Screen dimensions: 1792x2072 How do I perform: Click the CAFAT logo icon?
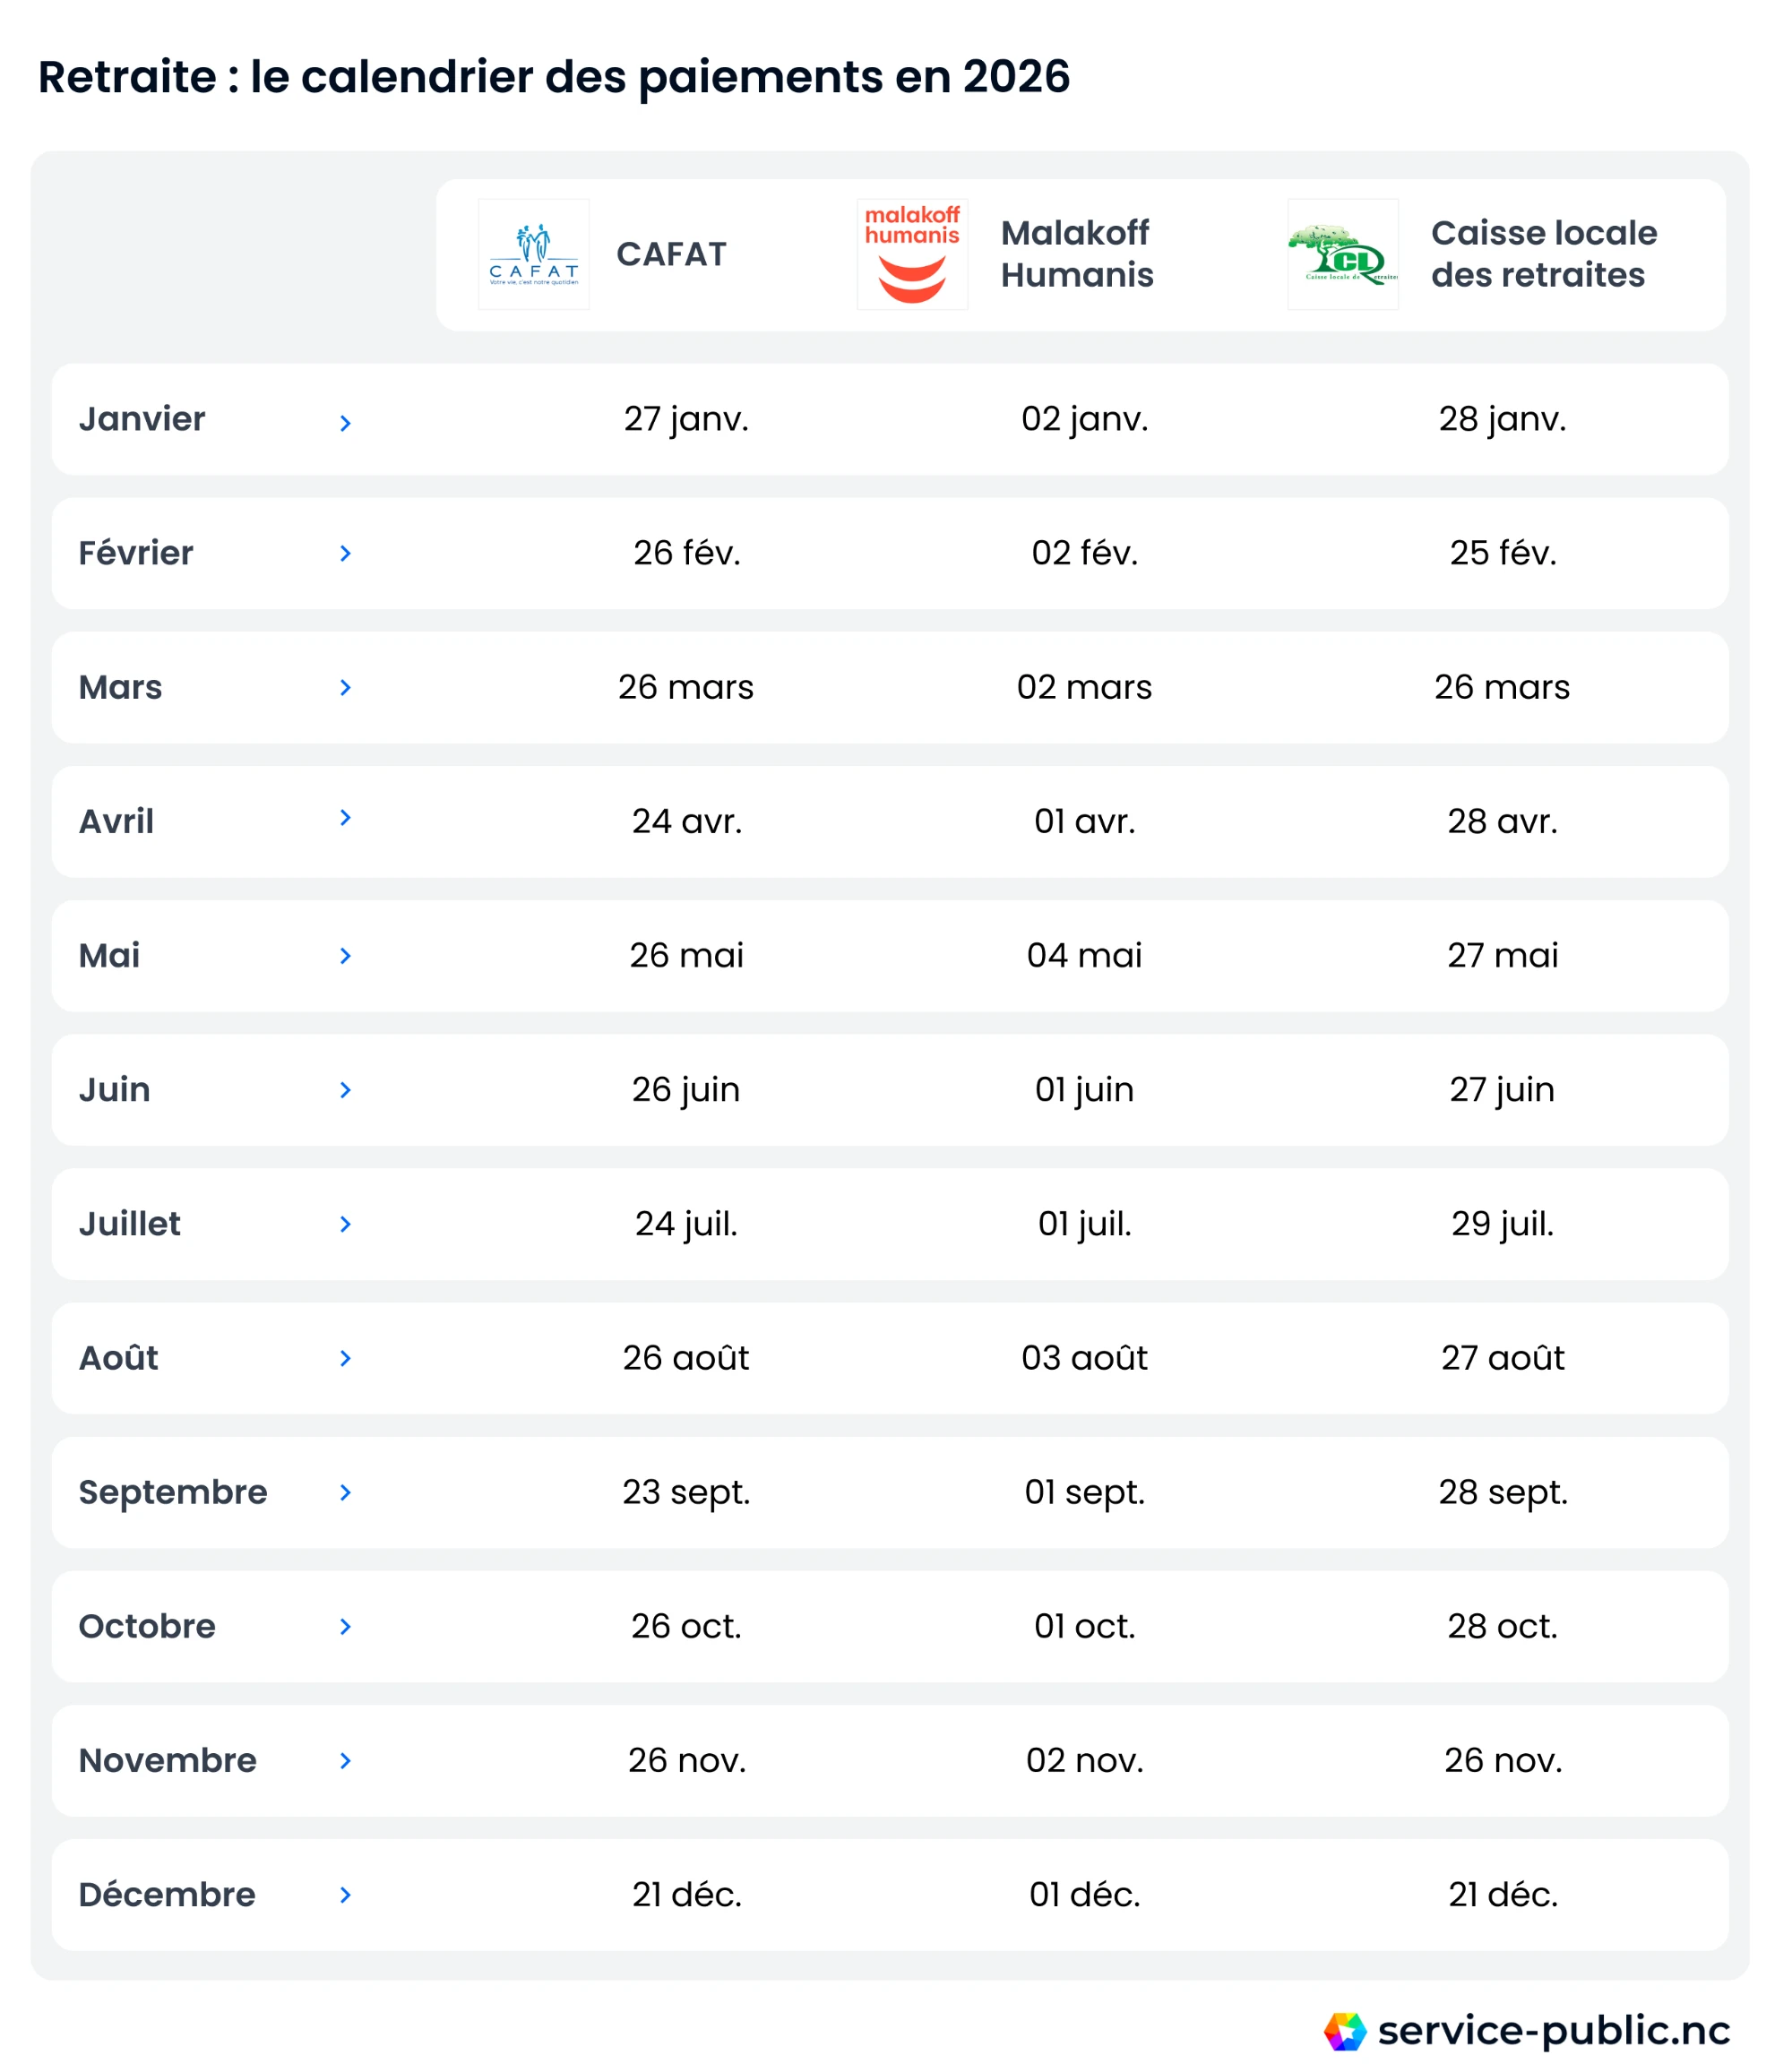click(533, 254)
